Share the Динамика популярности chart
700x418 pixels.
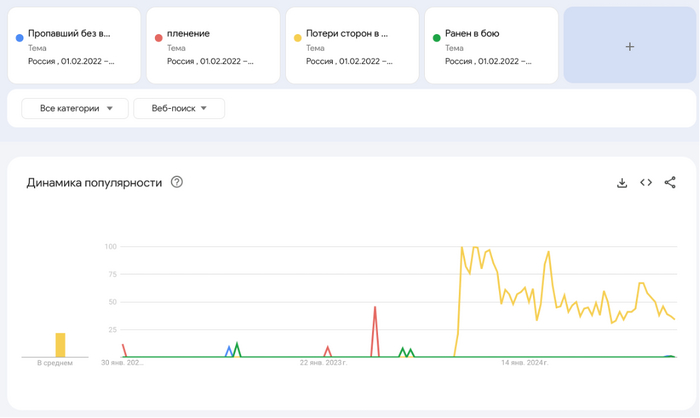pyautogui.click(x=670, y=183)
